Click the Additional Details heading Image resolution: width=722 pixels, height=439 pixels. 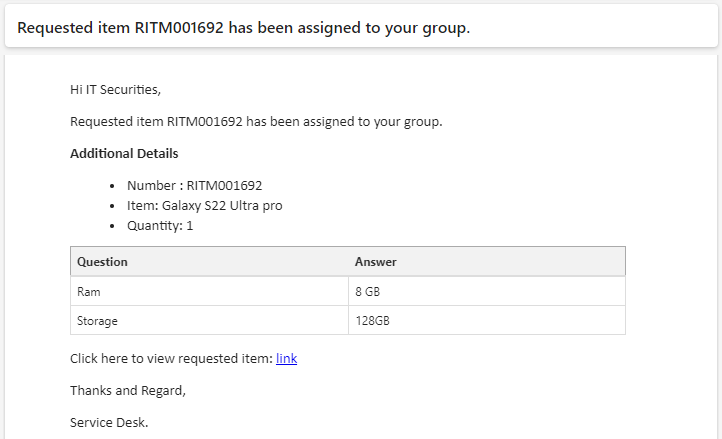point(124,153)
